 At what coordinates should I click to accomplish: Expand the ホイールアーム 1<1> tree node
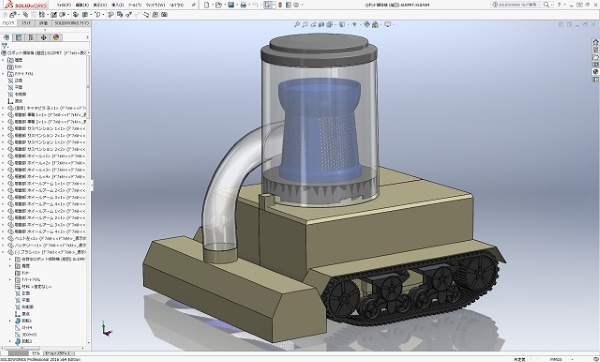(3, 184)
